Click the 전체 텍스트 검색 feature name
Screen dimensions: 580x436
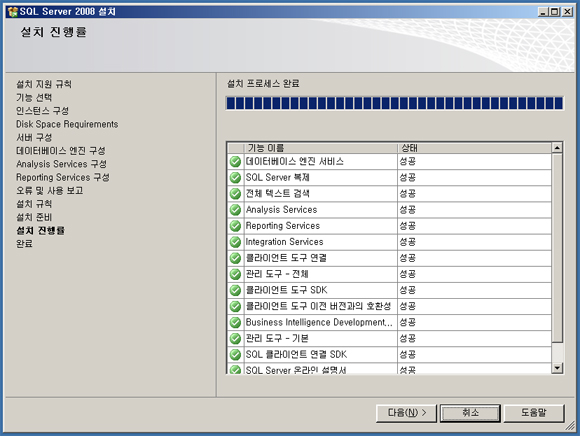(278, 194)
